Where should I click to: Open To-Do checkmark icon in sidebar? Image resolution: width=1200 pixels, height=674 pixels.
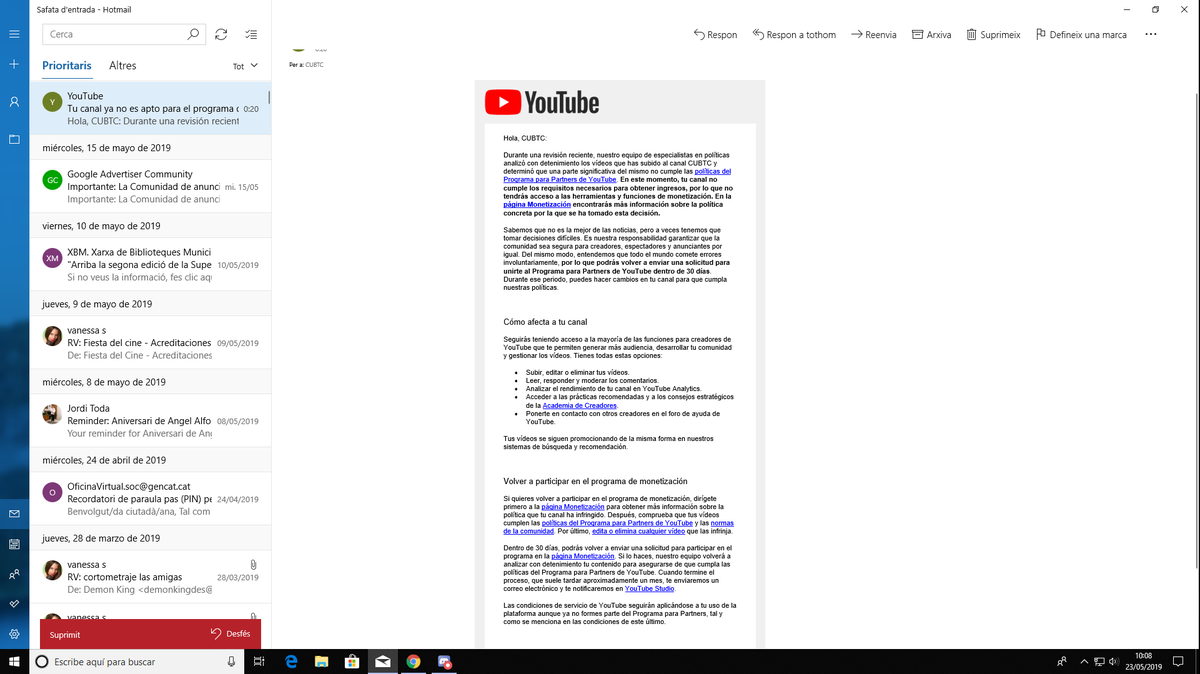(x=14, y=604)
